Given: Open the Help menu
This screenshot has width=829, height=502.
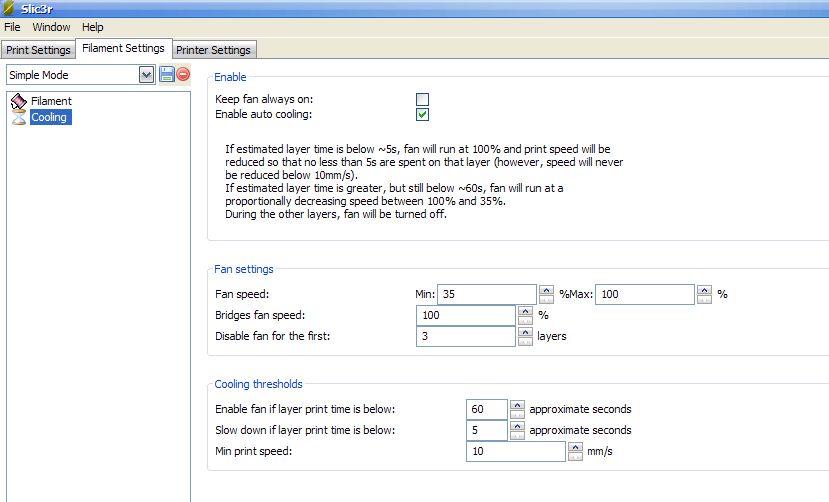Looking at the screenshot, I should coord(93,27).
